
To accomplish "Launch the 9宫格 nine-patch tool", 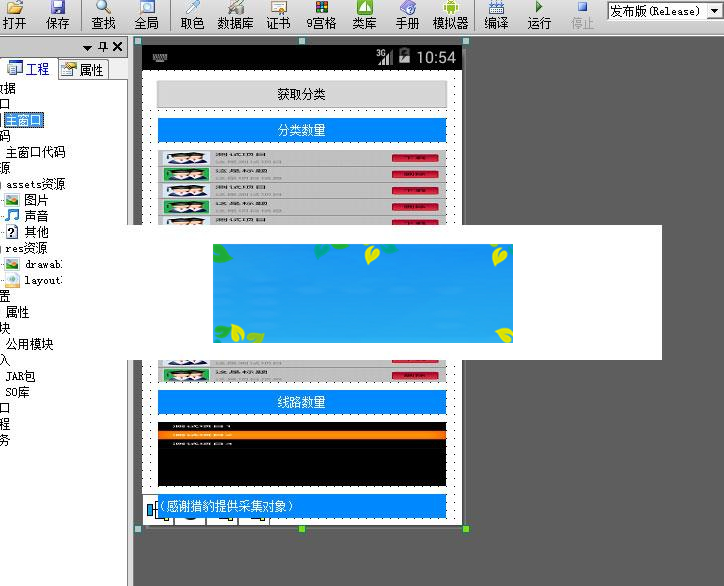I will coord(321,15).
